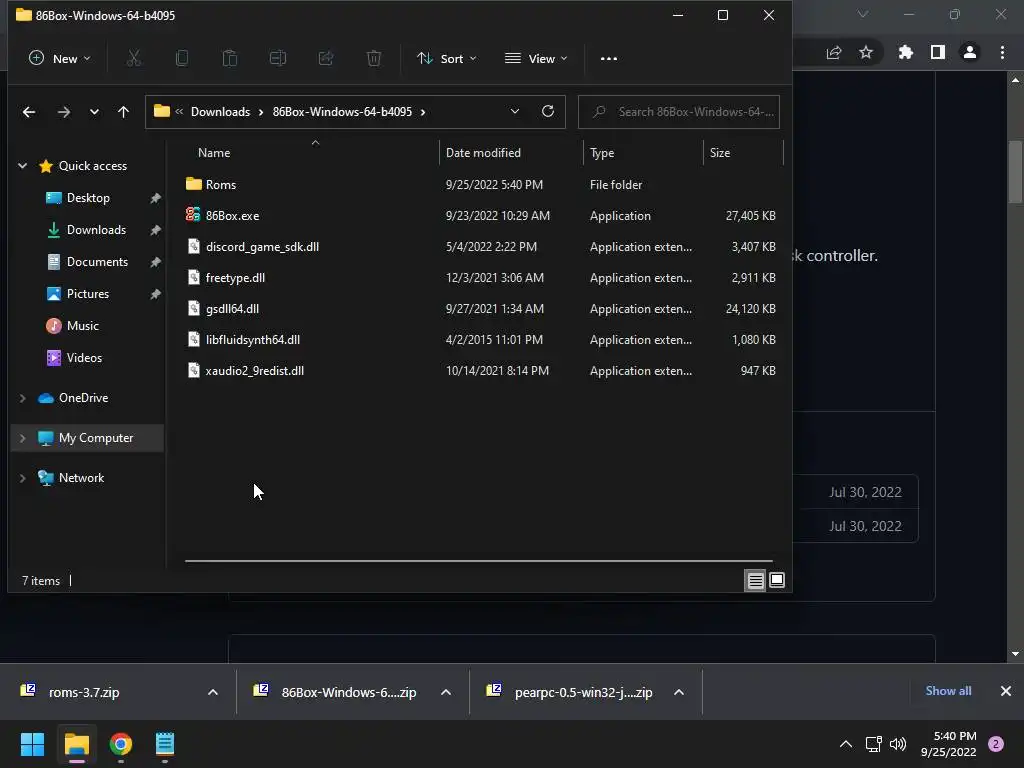Select the 86Box.exe application icon
The image size is (1024, 768).
[x=193, y=215]
